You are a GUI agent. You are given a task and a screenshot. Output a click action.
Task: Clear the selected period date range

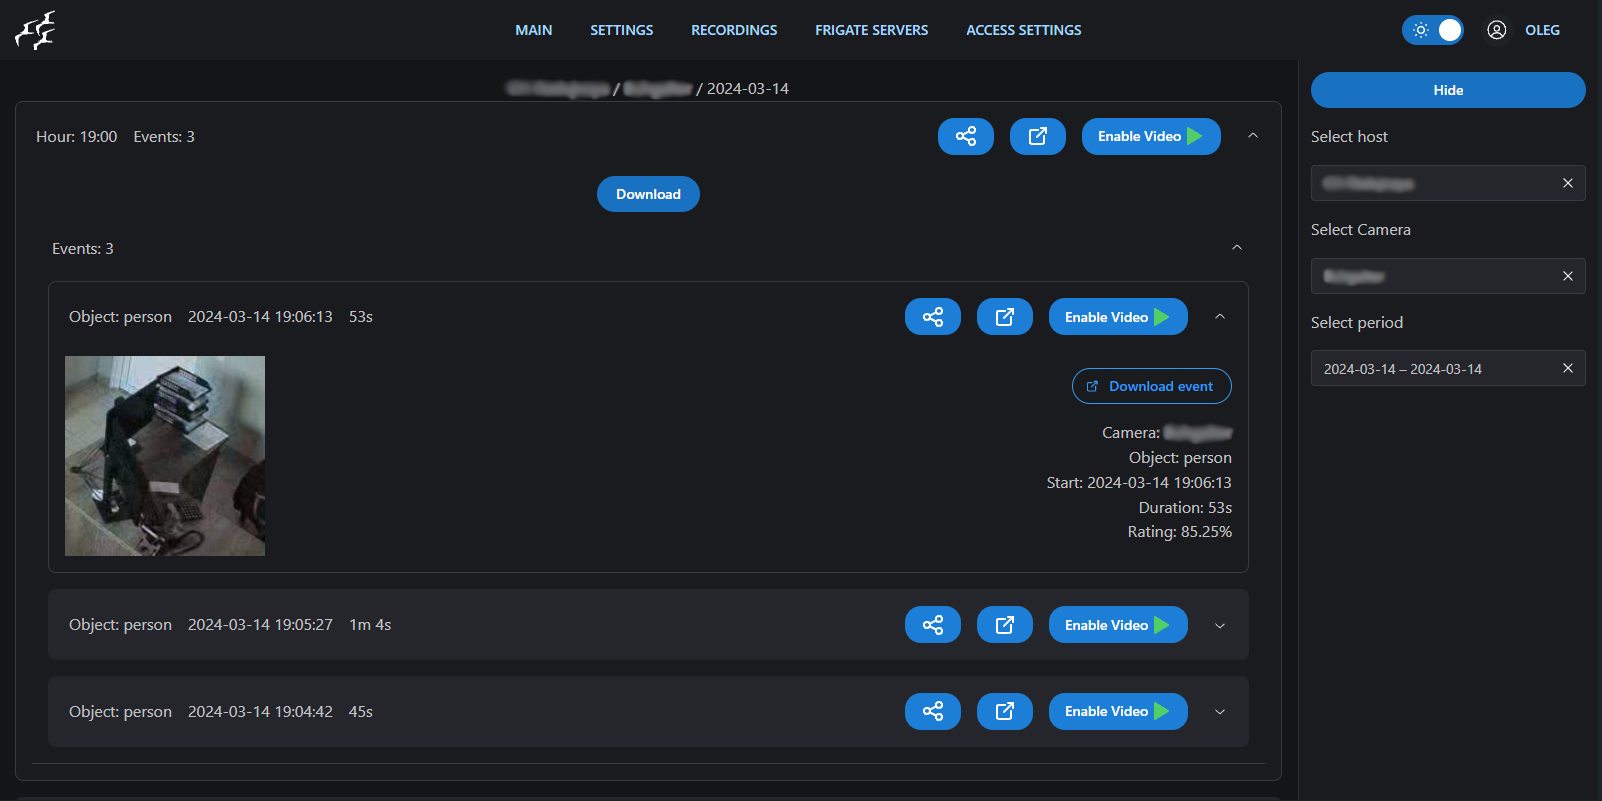[1567, 368]
